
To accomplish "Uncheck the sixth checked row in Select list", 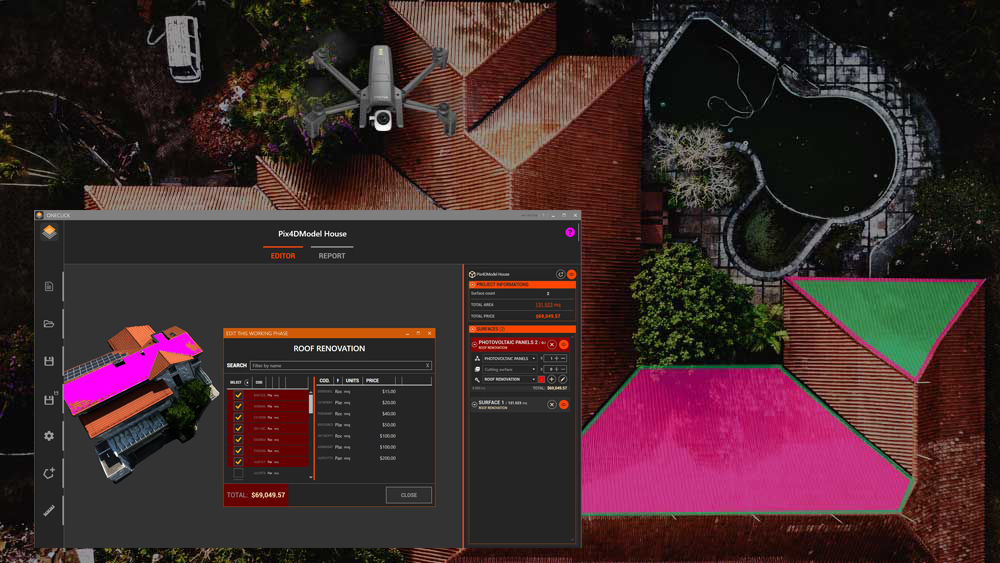I will (238, 451).
